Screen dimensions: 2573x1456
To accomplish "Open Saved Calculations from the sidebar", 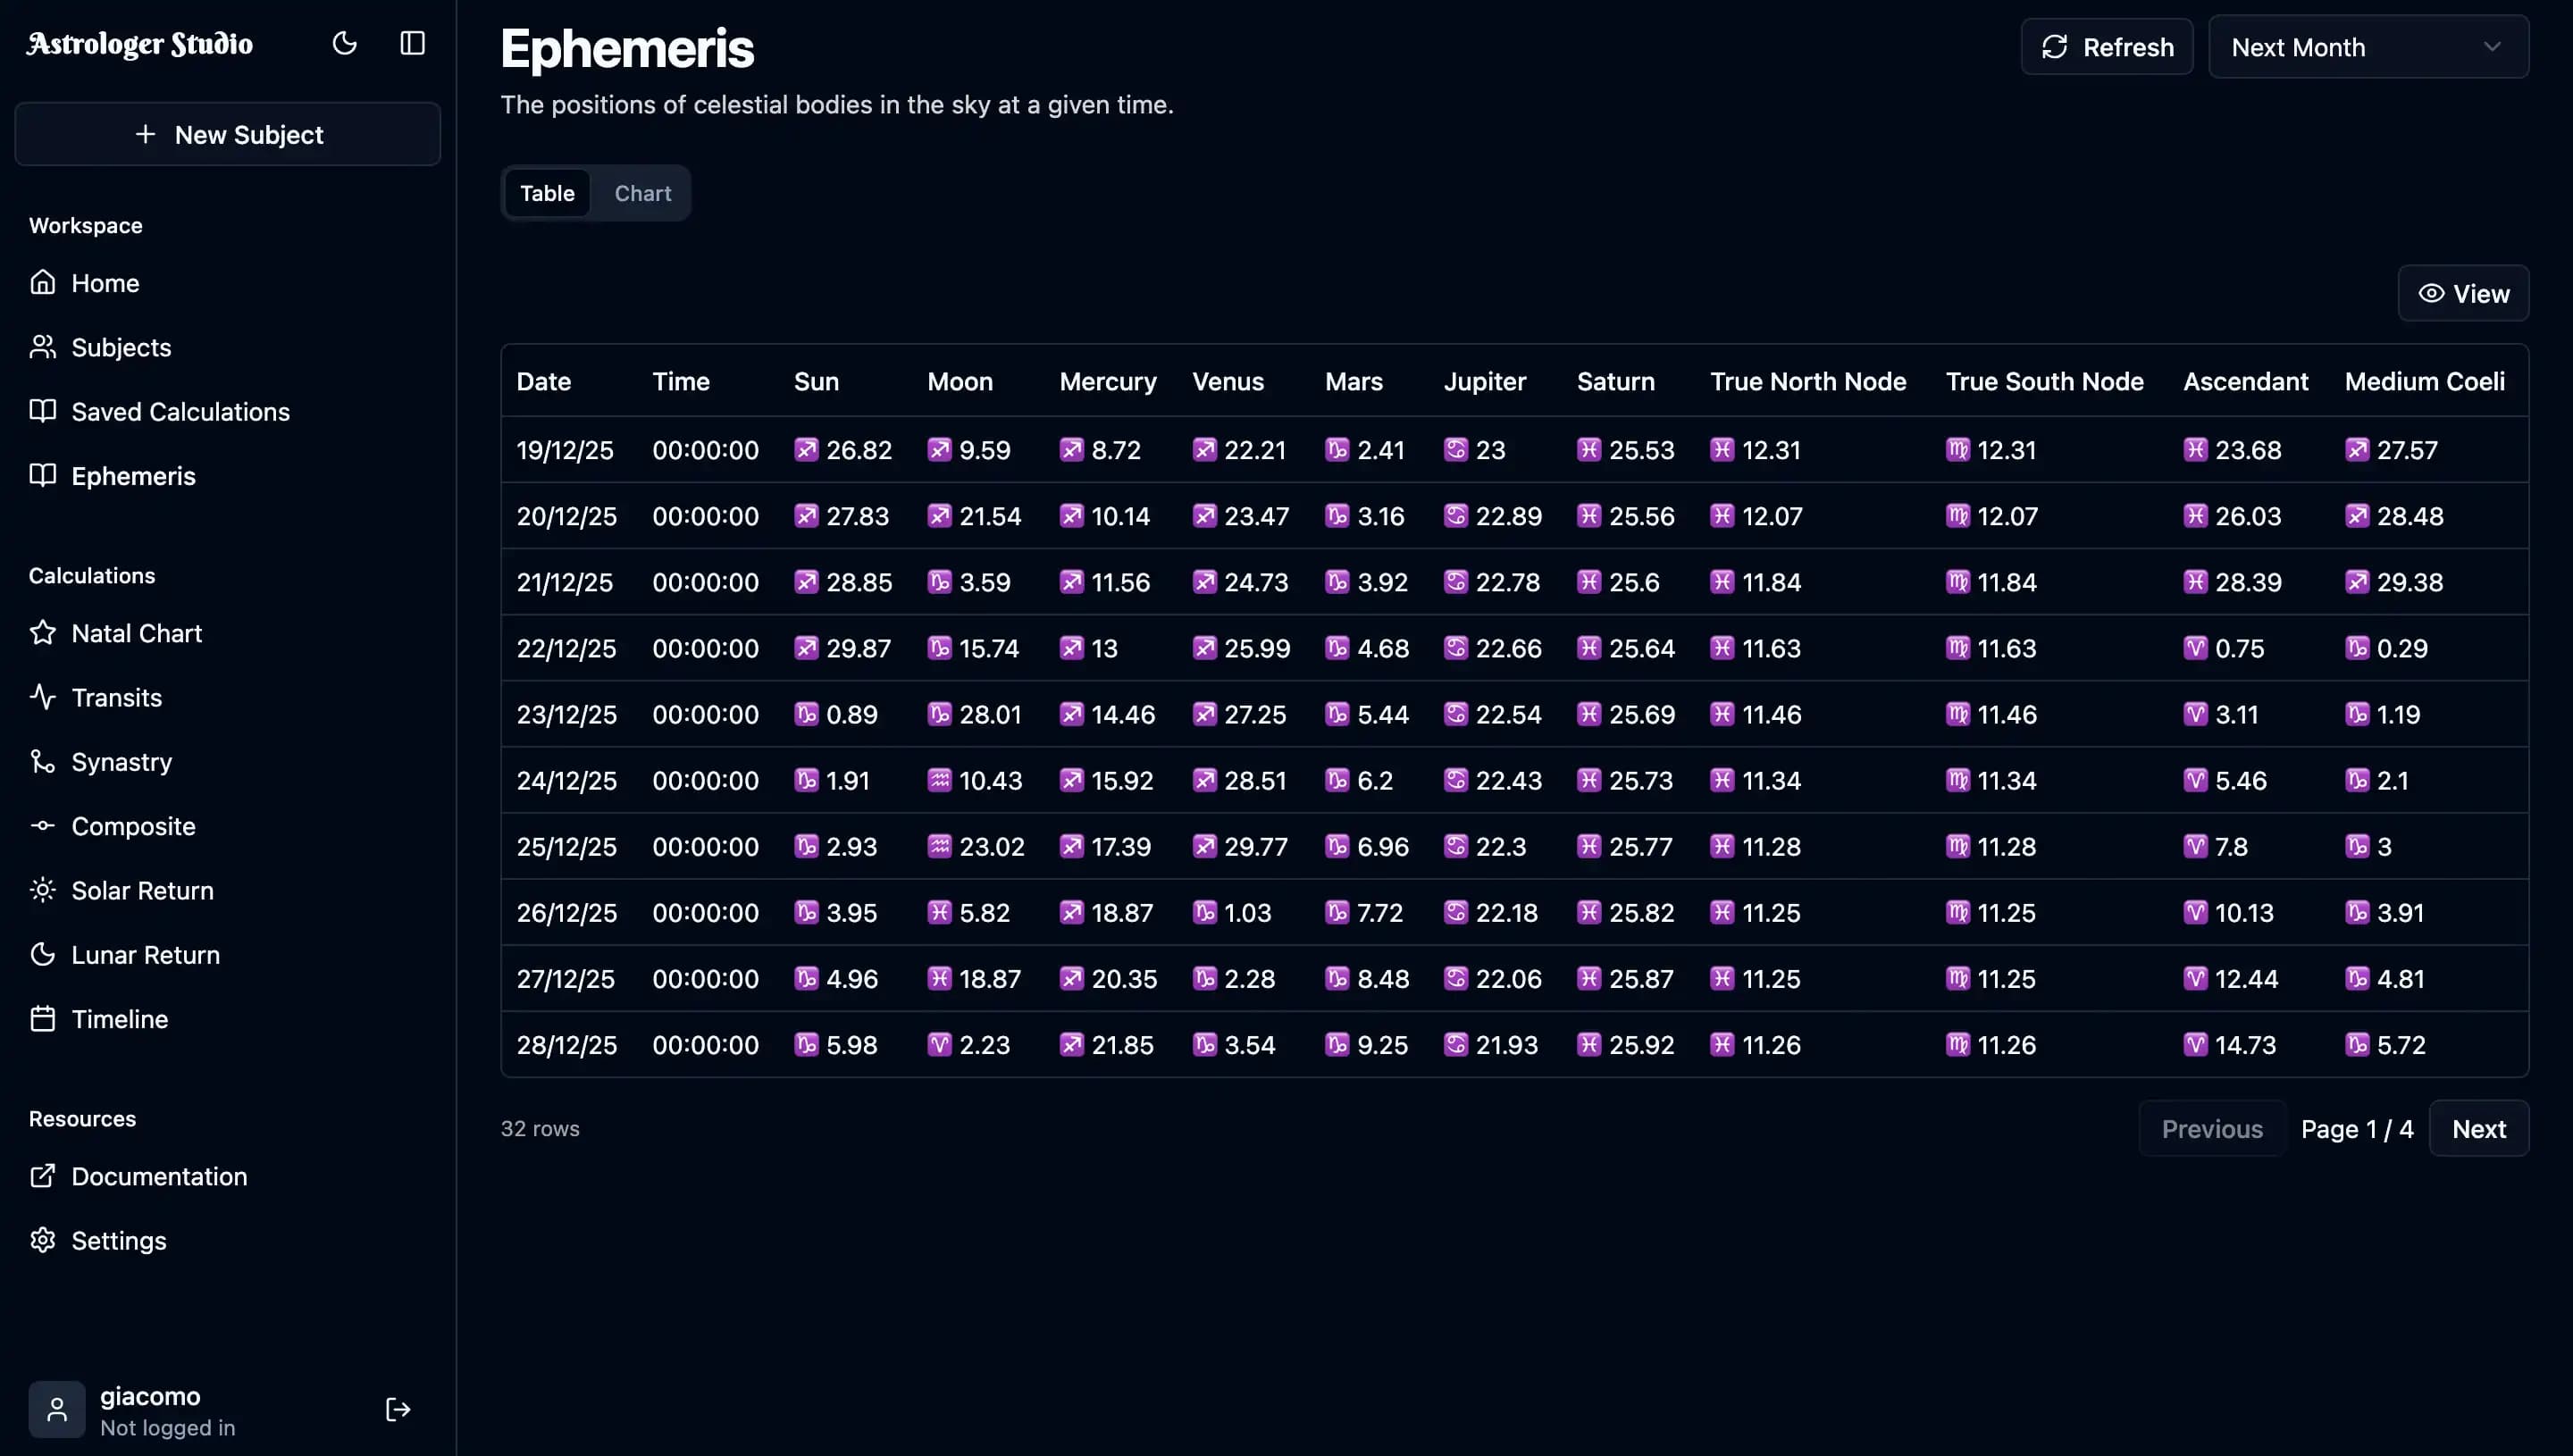I will point(180,411).
